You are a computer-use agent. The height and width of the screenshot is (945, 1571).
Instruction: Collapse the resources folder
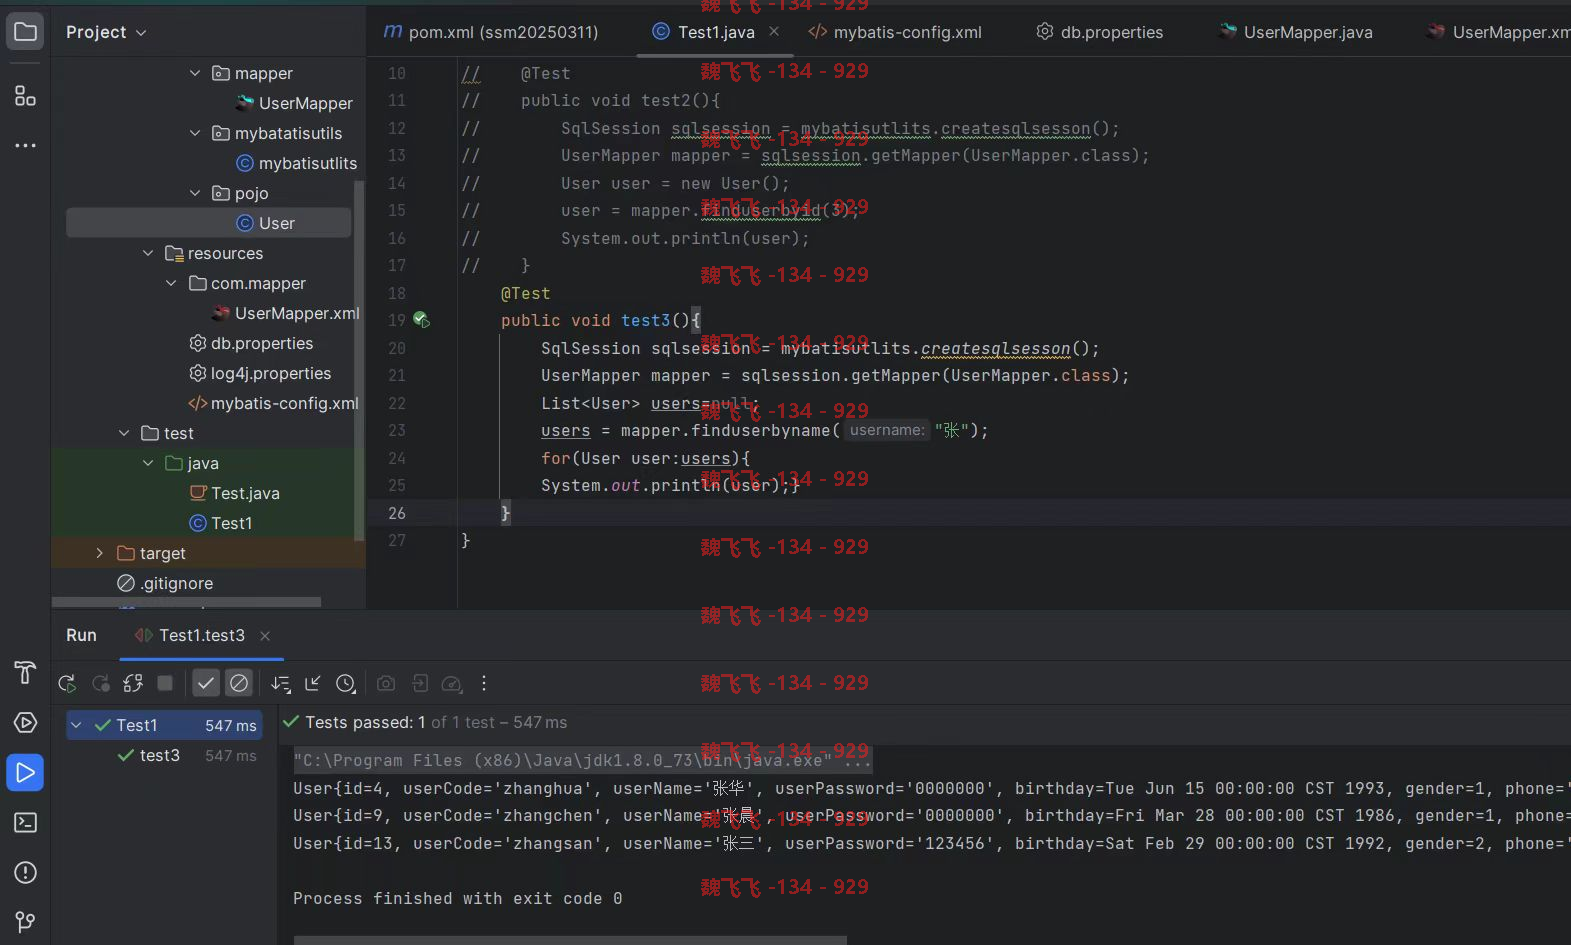pos(148,253)
